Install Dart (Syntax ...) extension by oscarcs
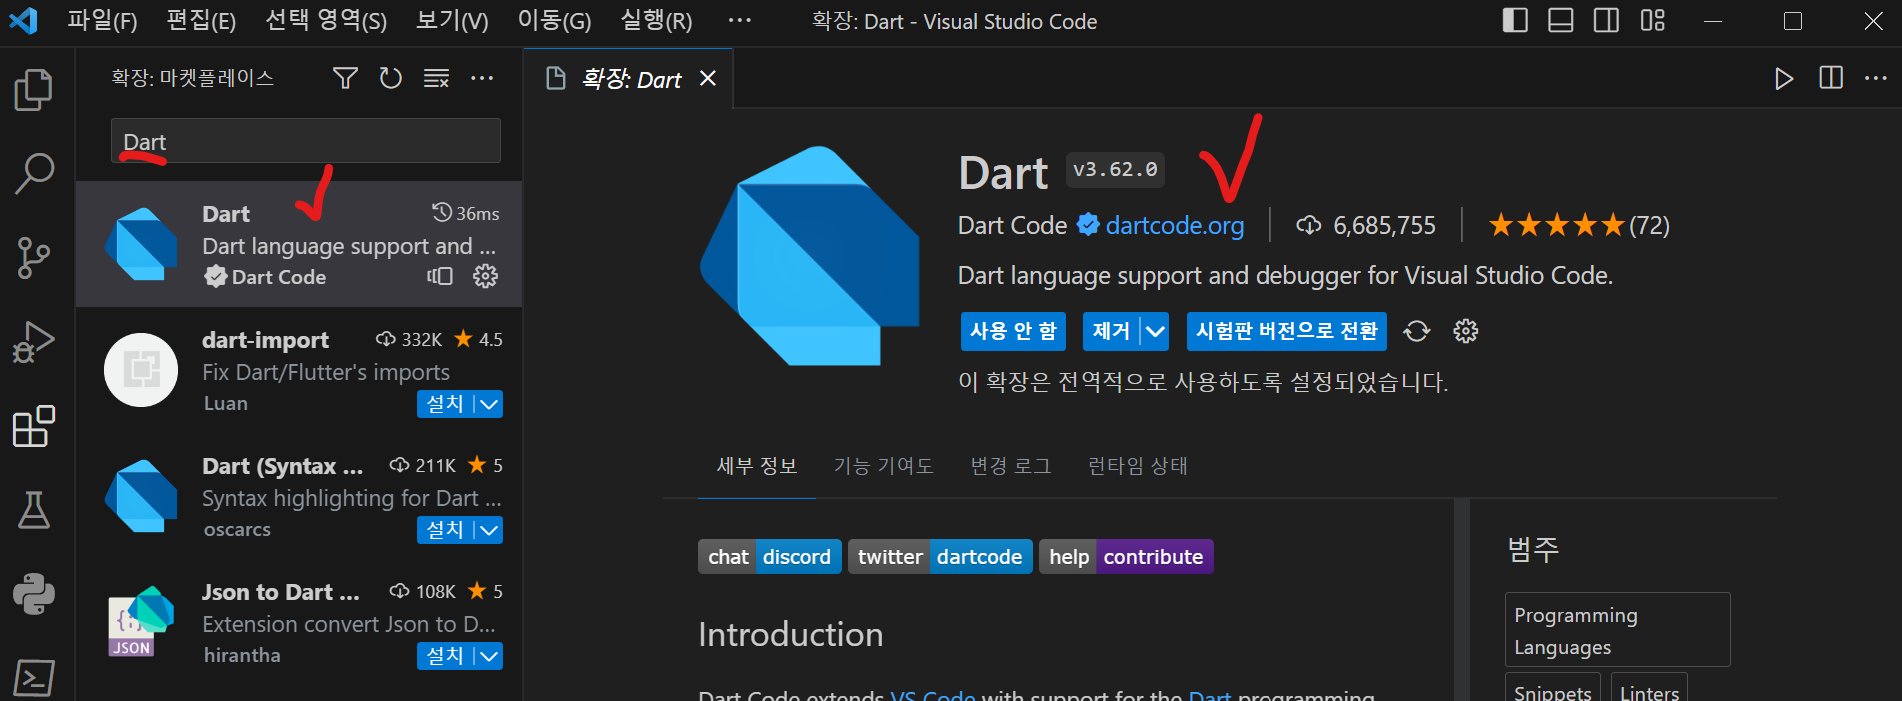Screen dimensions: 1902x701 (x=445, y=530)
